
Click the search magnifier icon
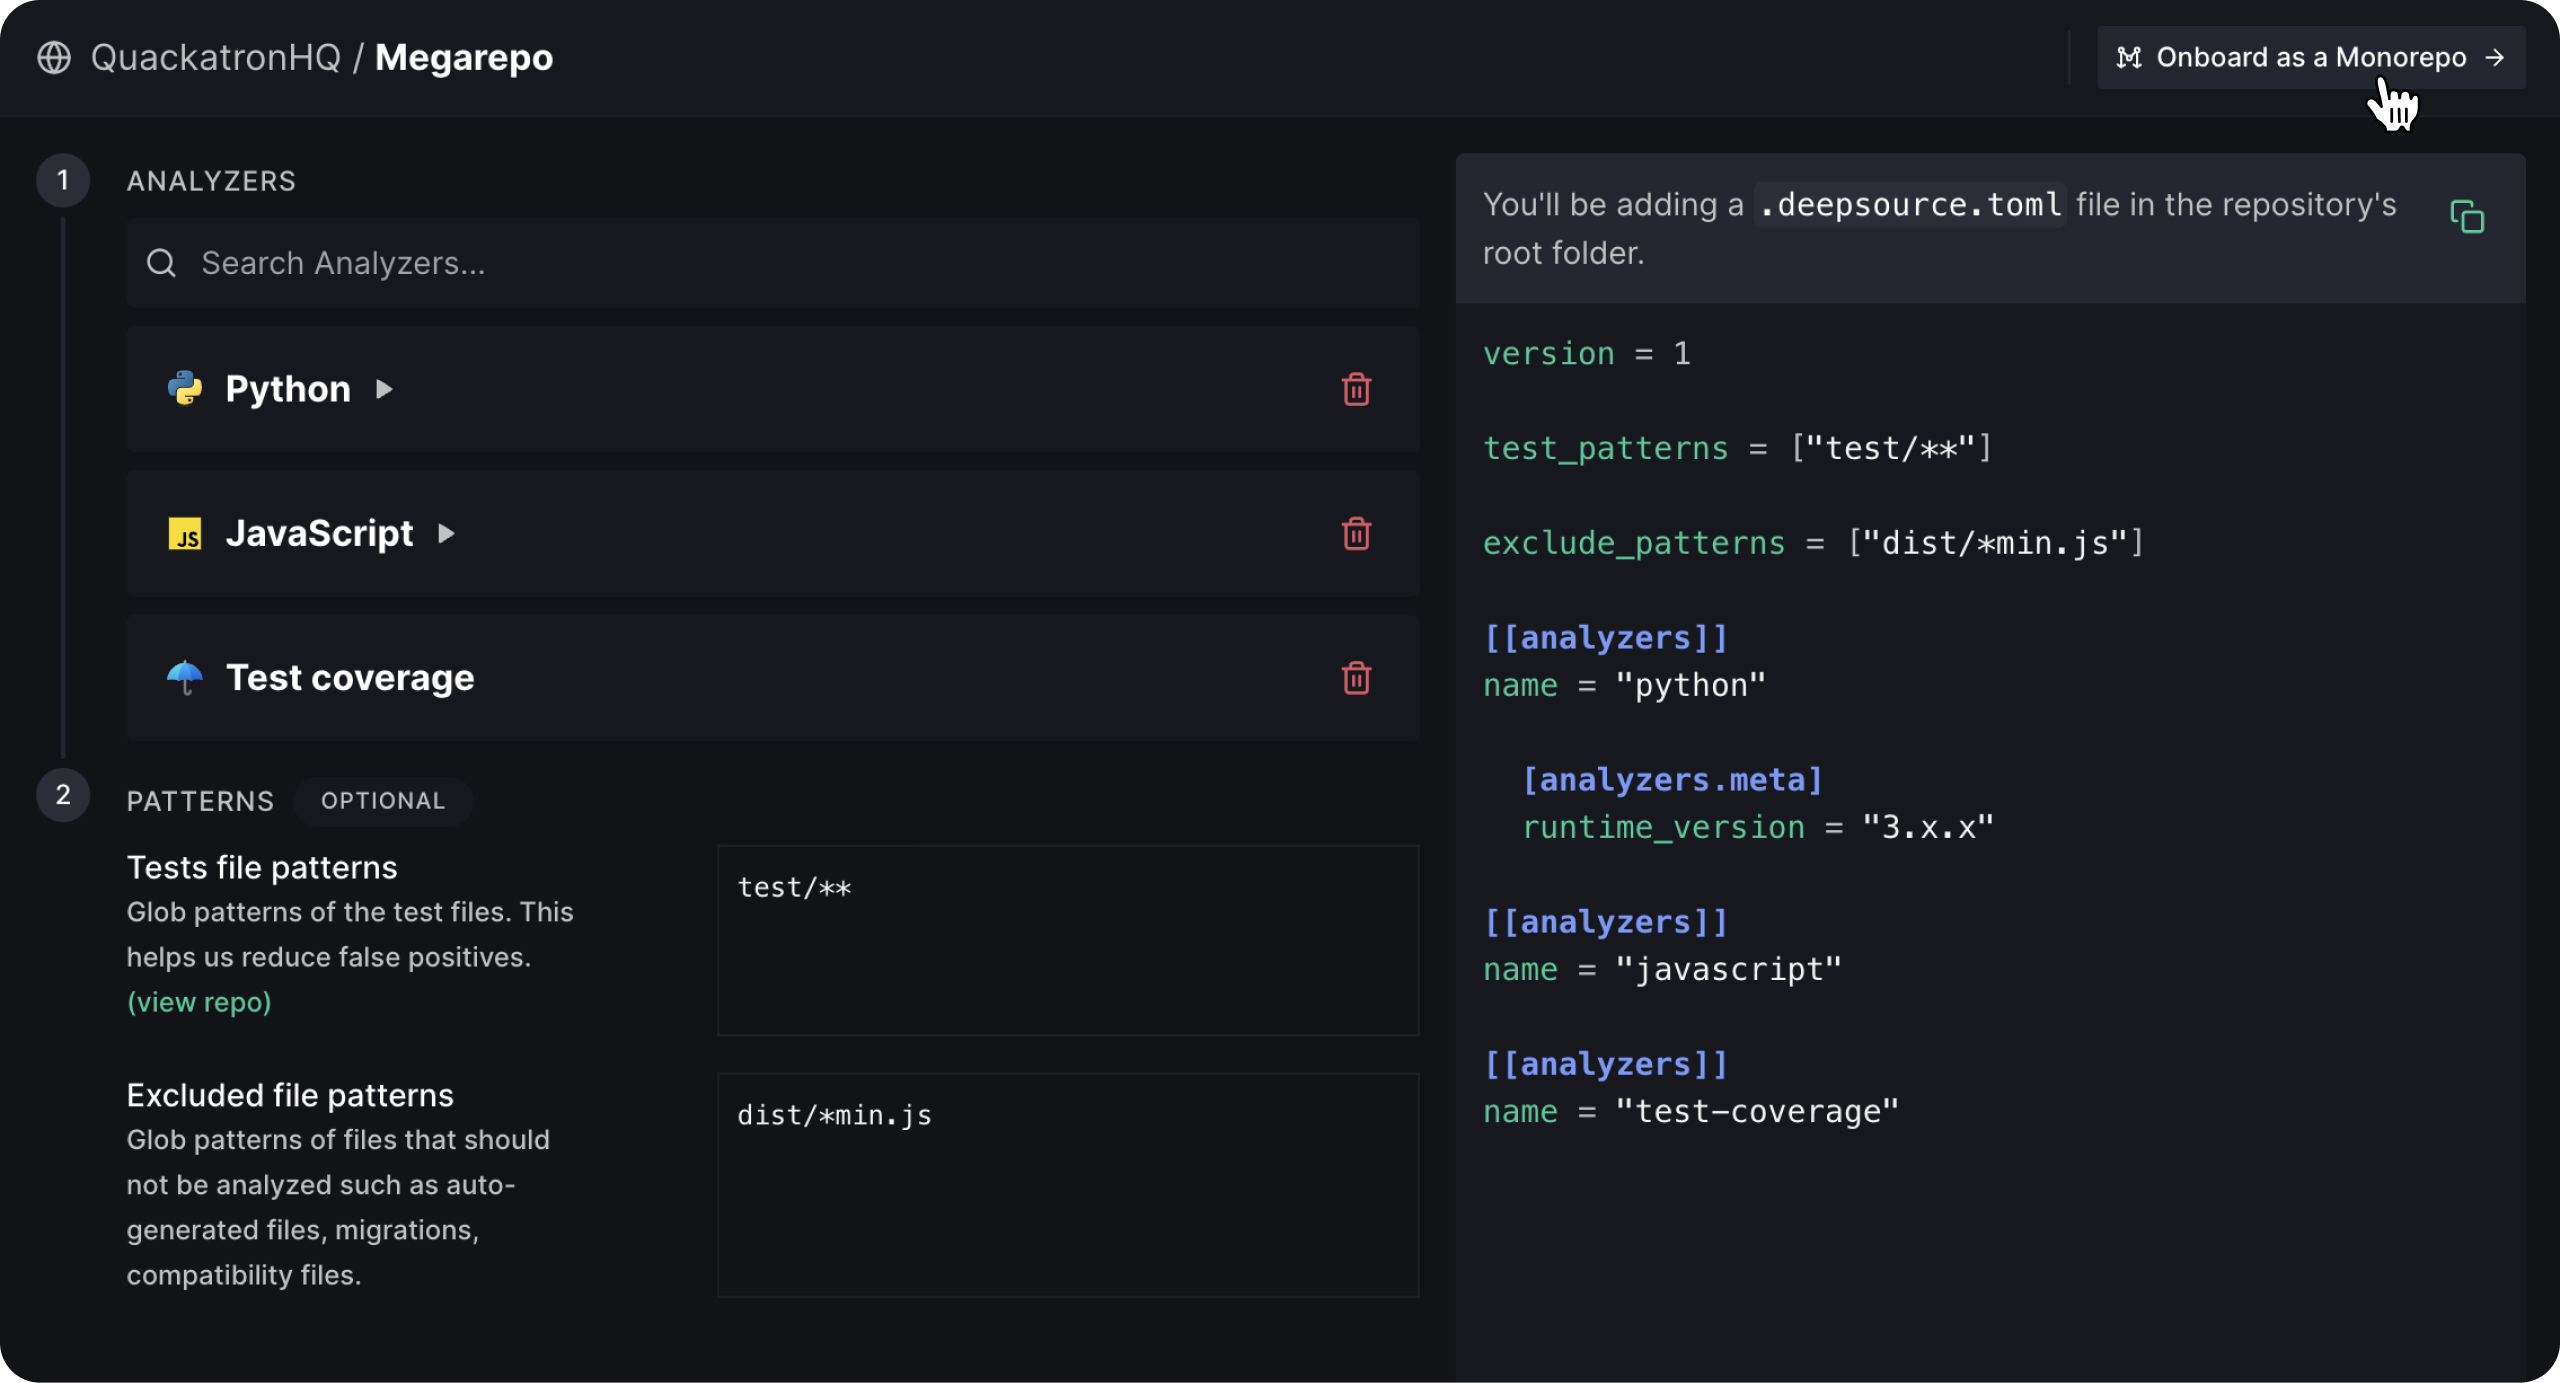pyautogui.click(x=161, y=263)
